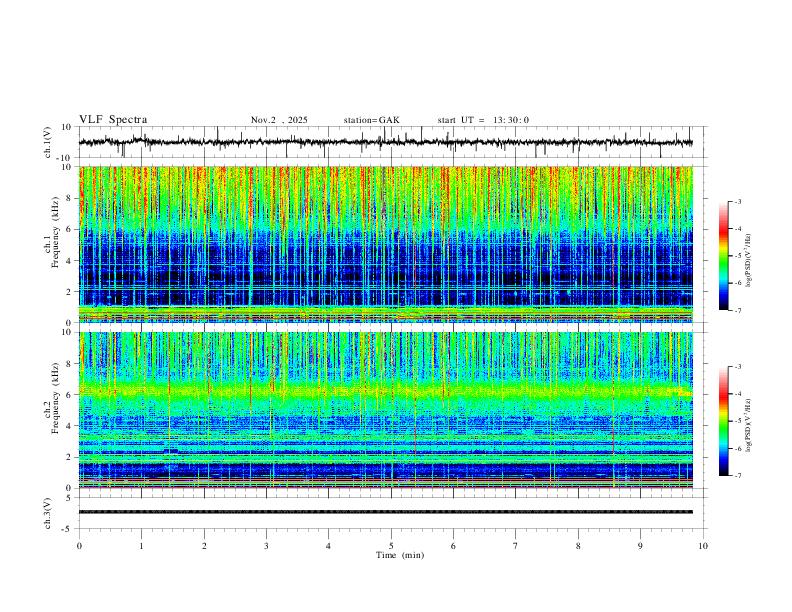Screen dimensions: 792x612
Task: Click the "ch.1(V)" waveform axis label
Action: pos(48,142)
